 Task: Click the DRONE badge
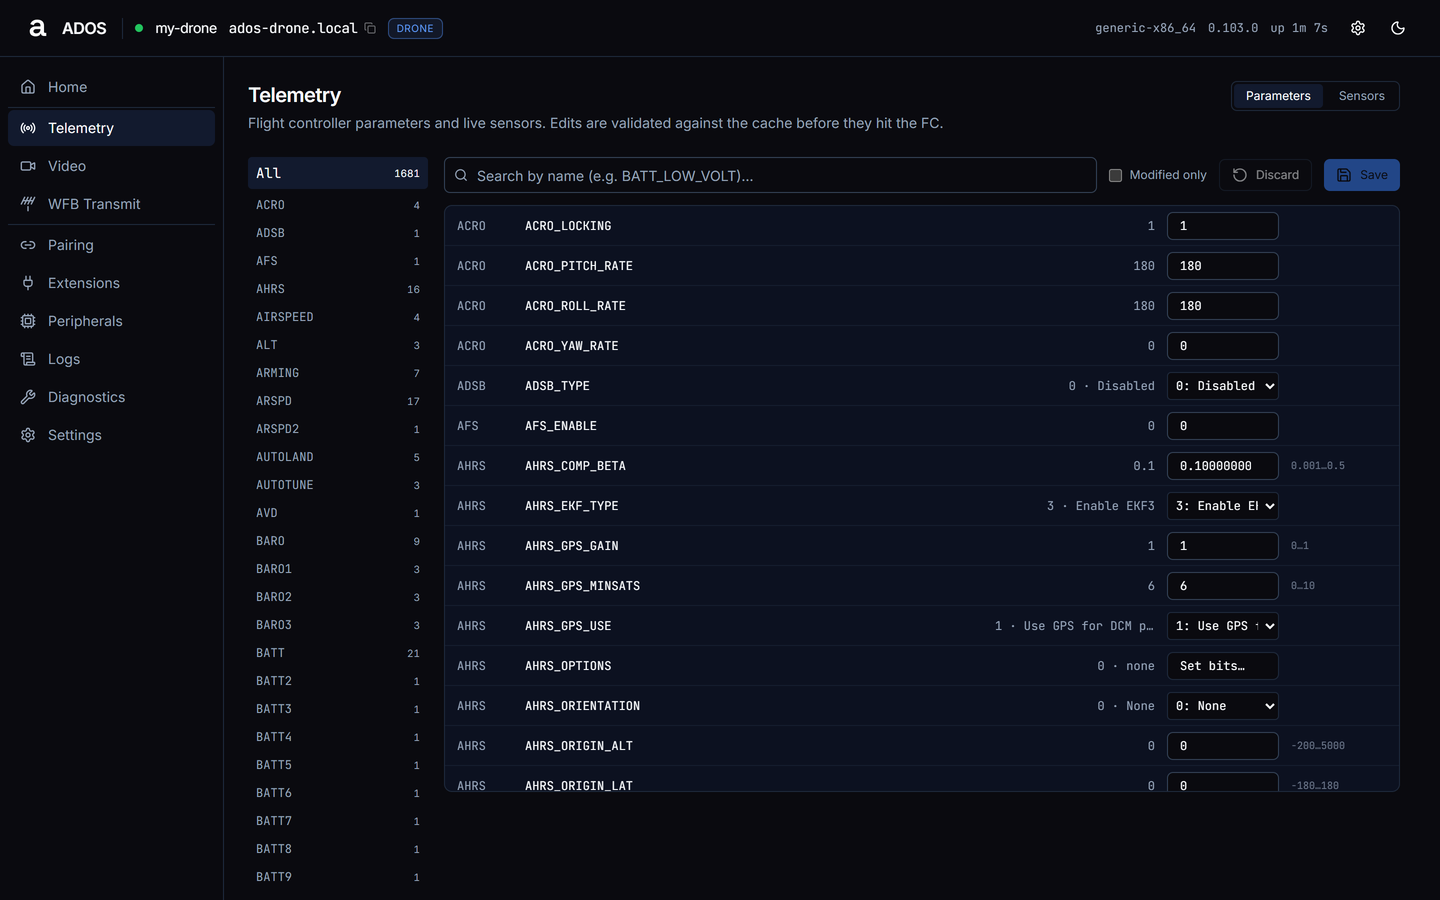pyautogui.click(x=415, y=28)
